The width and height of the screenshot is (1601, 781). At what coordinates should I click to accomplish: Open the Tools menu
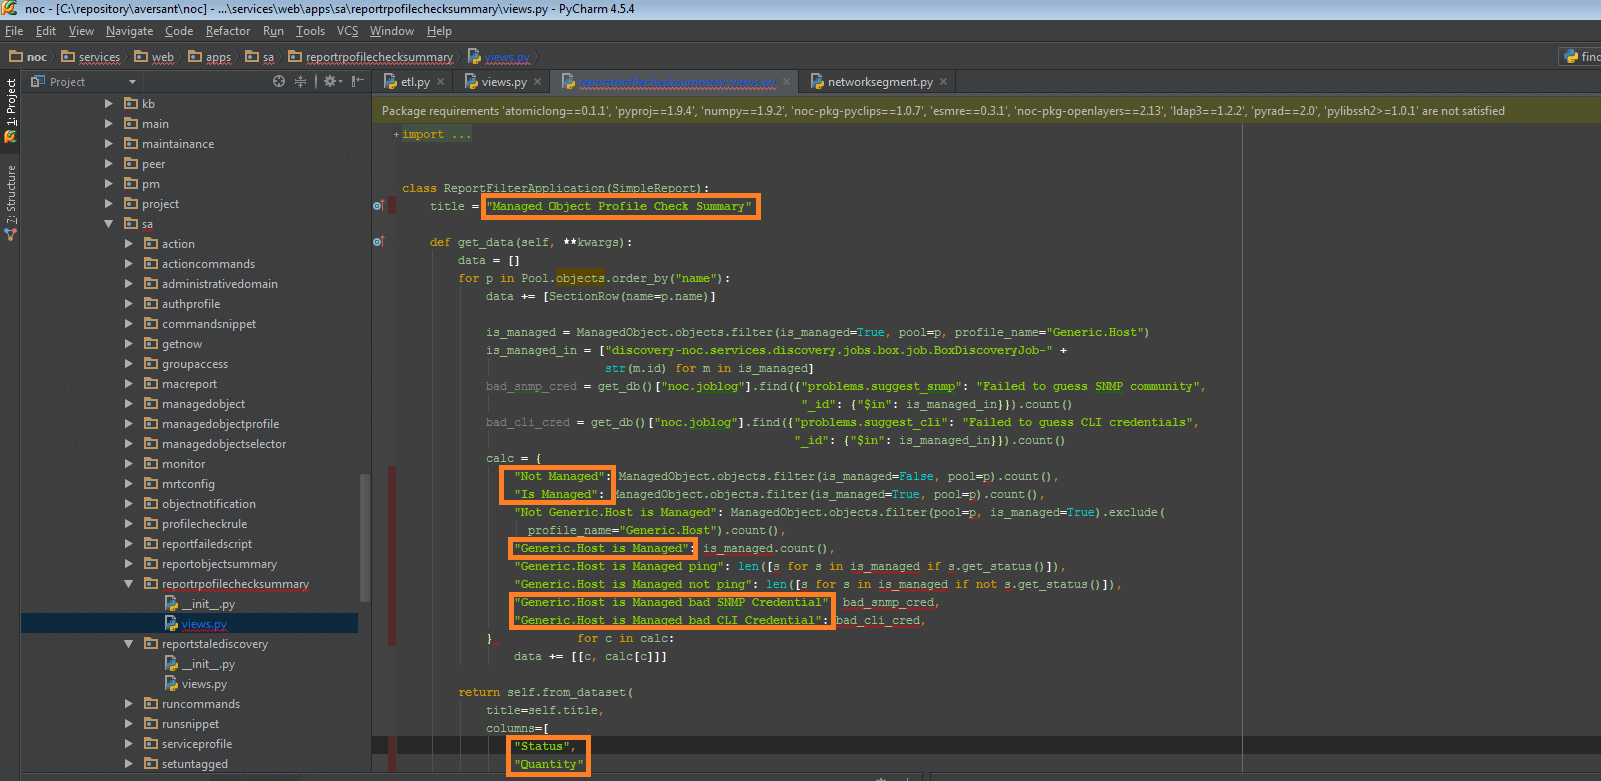[310, 31]
